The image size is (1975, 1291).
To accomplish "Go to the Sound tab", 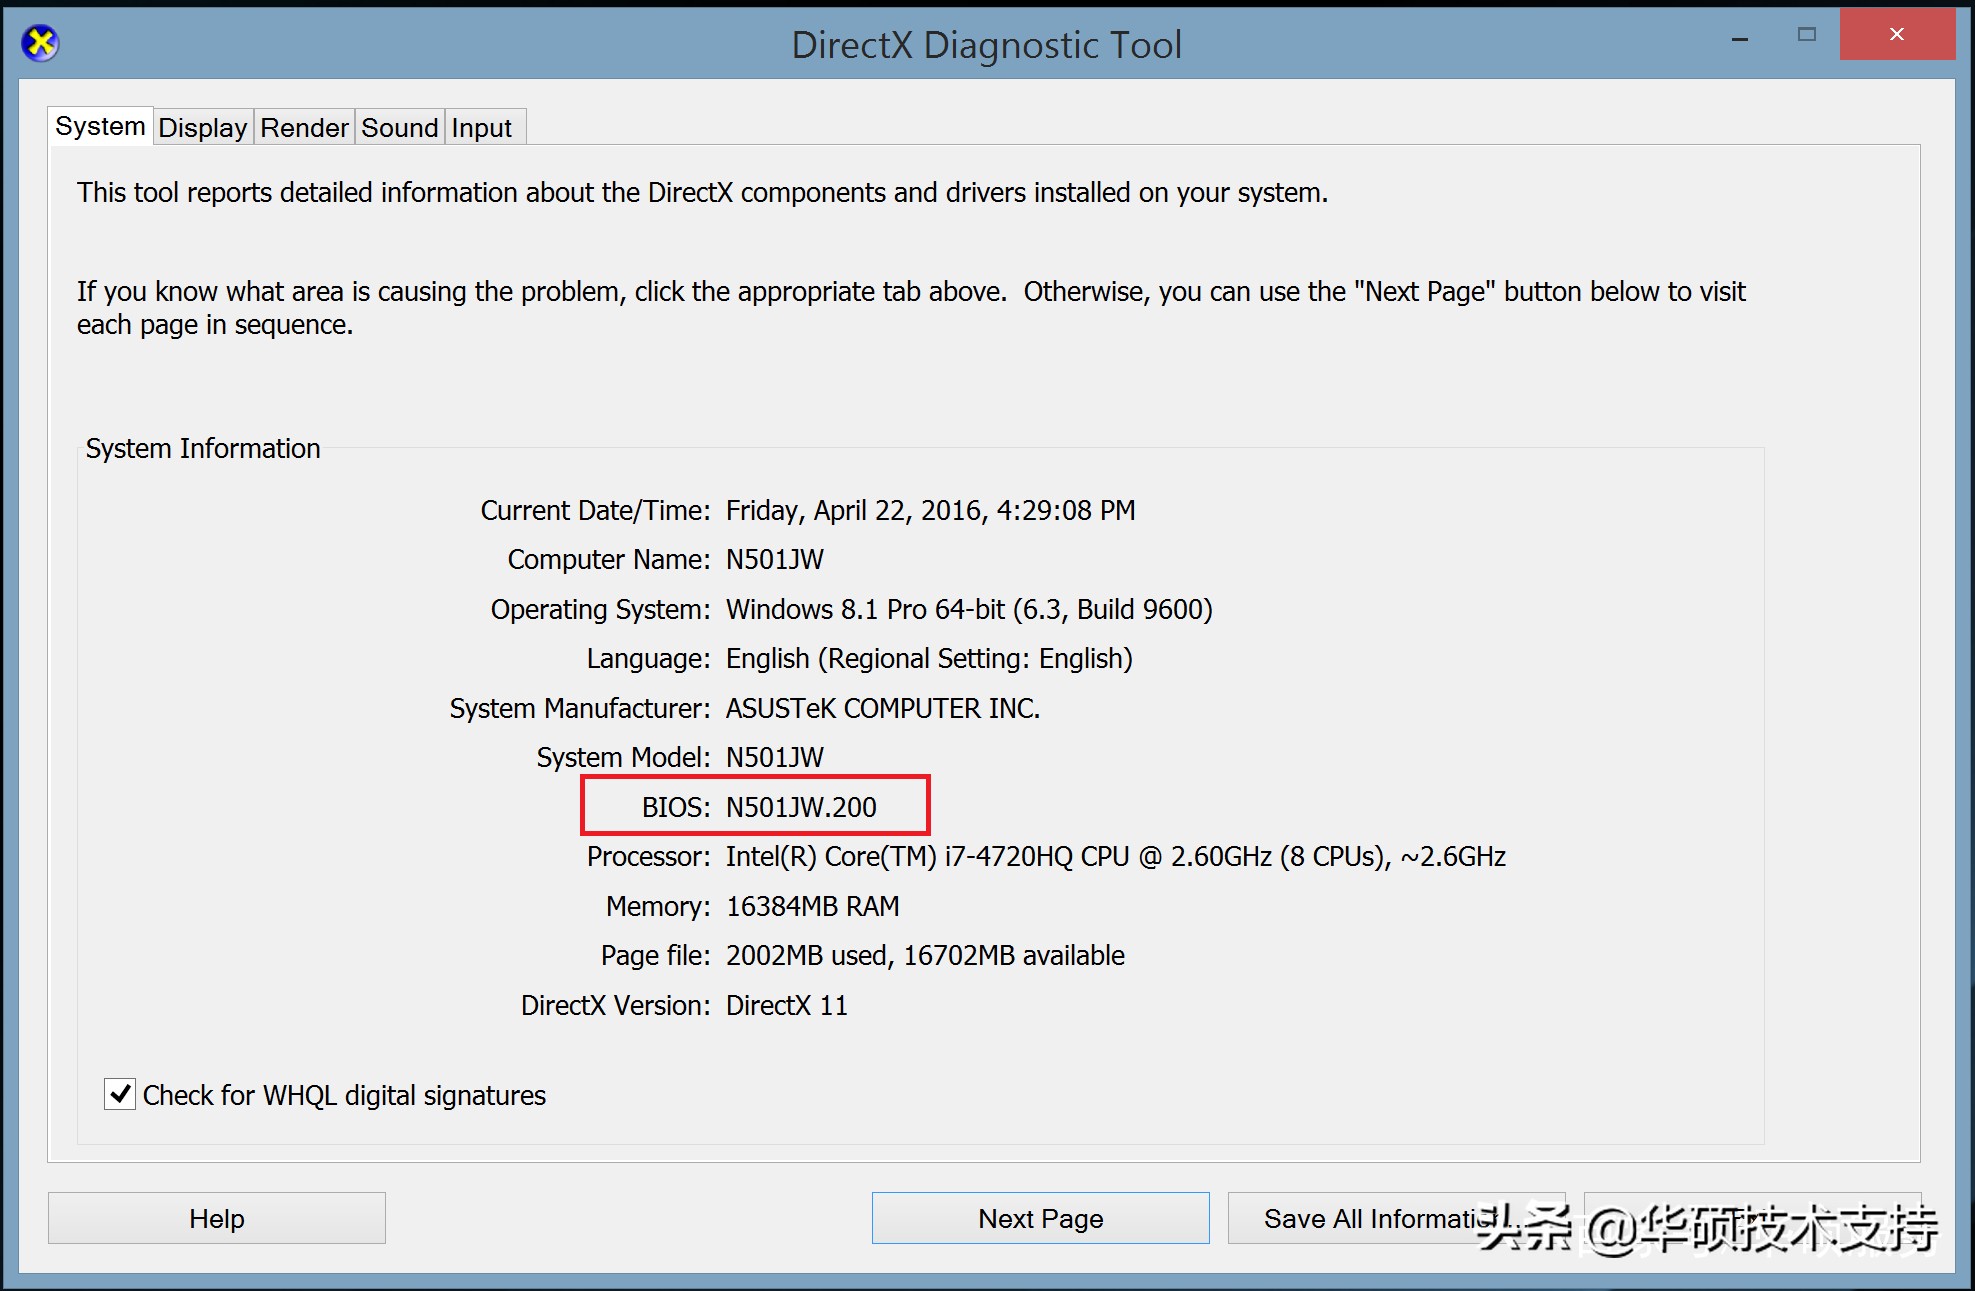I will (x=399, y=128).
